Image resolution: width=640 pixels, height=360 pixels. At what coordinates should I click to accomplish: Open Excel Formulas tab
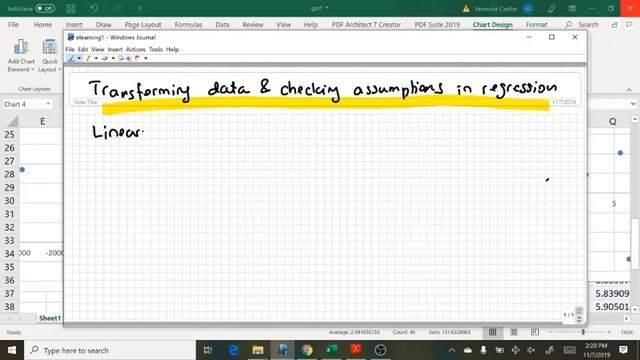point(188,24)
